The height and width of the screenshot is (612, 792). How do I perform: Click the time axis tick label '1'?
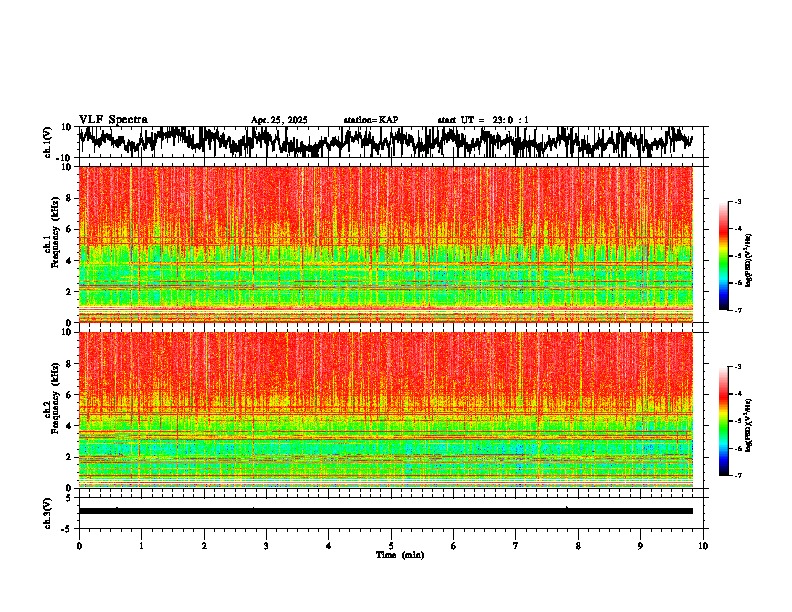point(141,546)
